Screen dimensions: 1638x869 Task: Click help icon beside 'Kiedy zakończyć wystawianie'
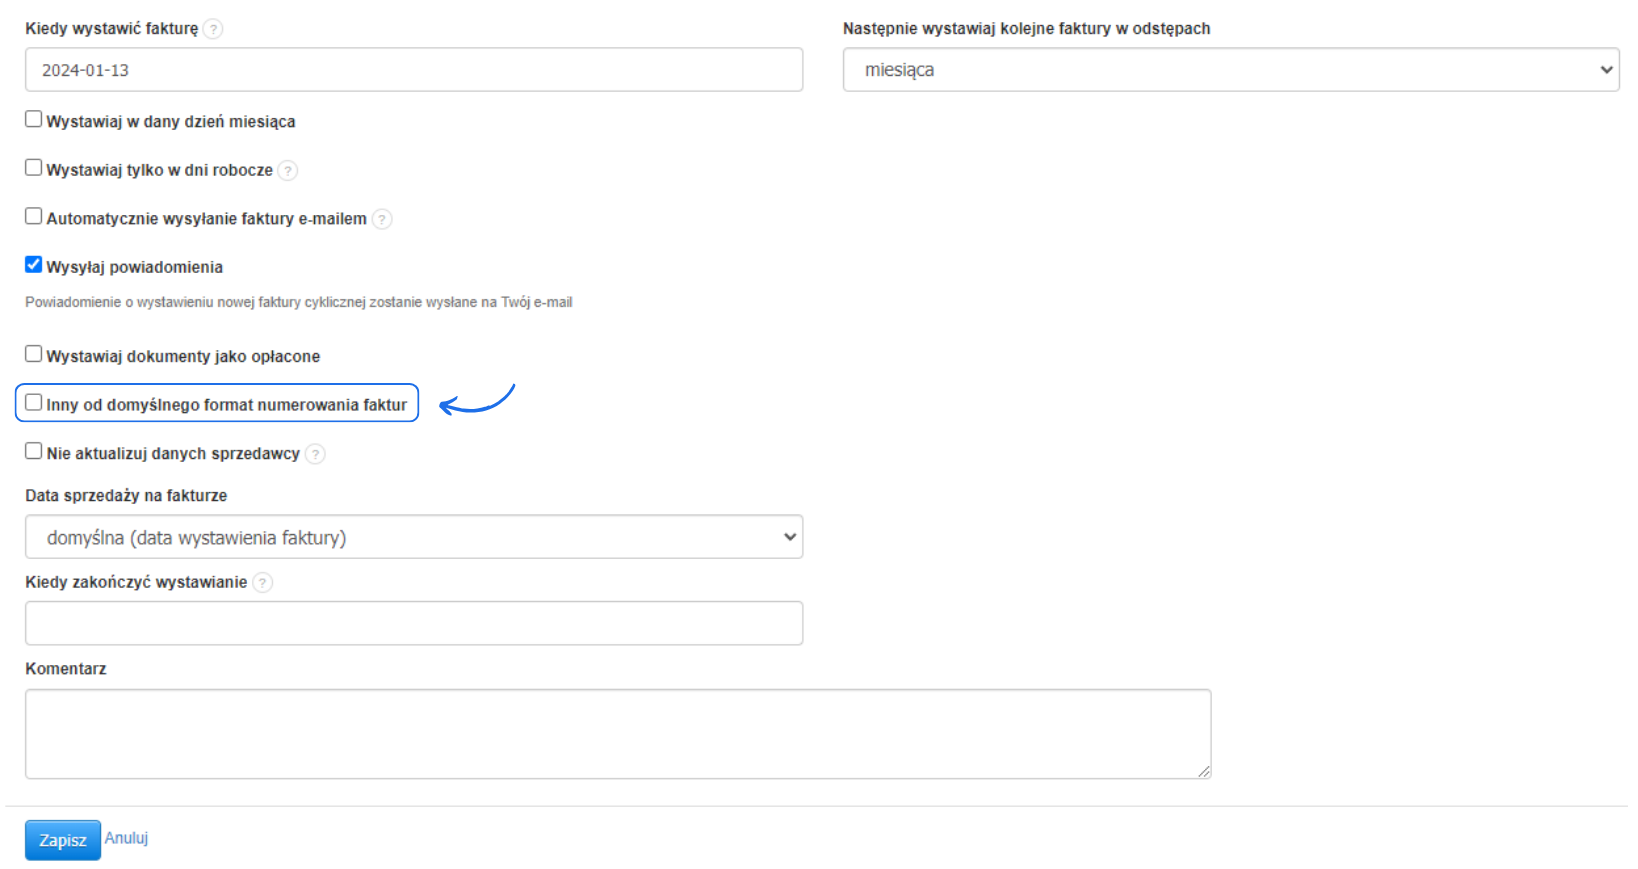262,583
